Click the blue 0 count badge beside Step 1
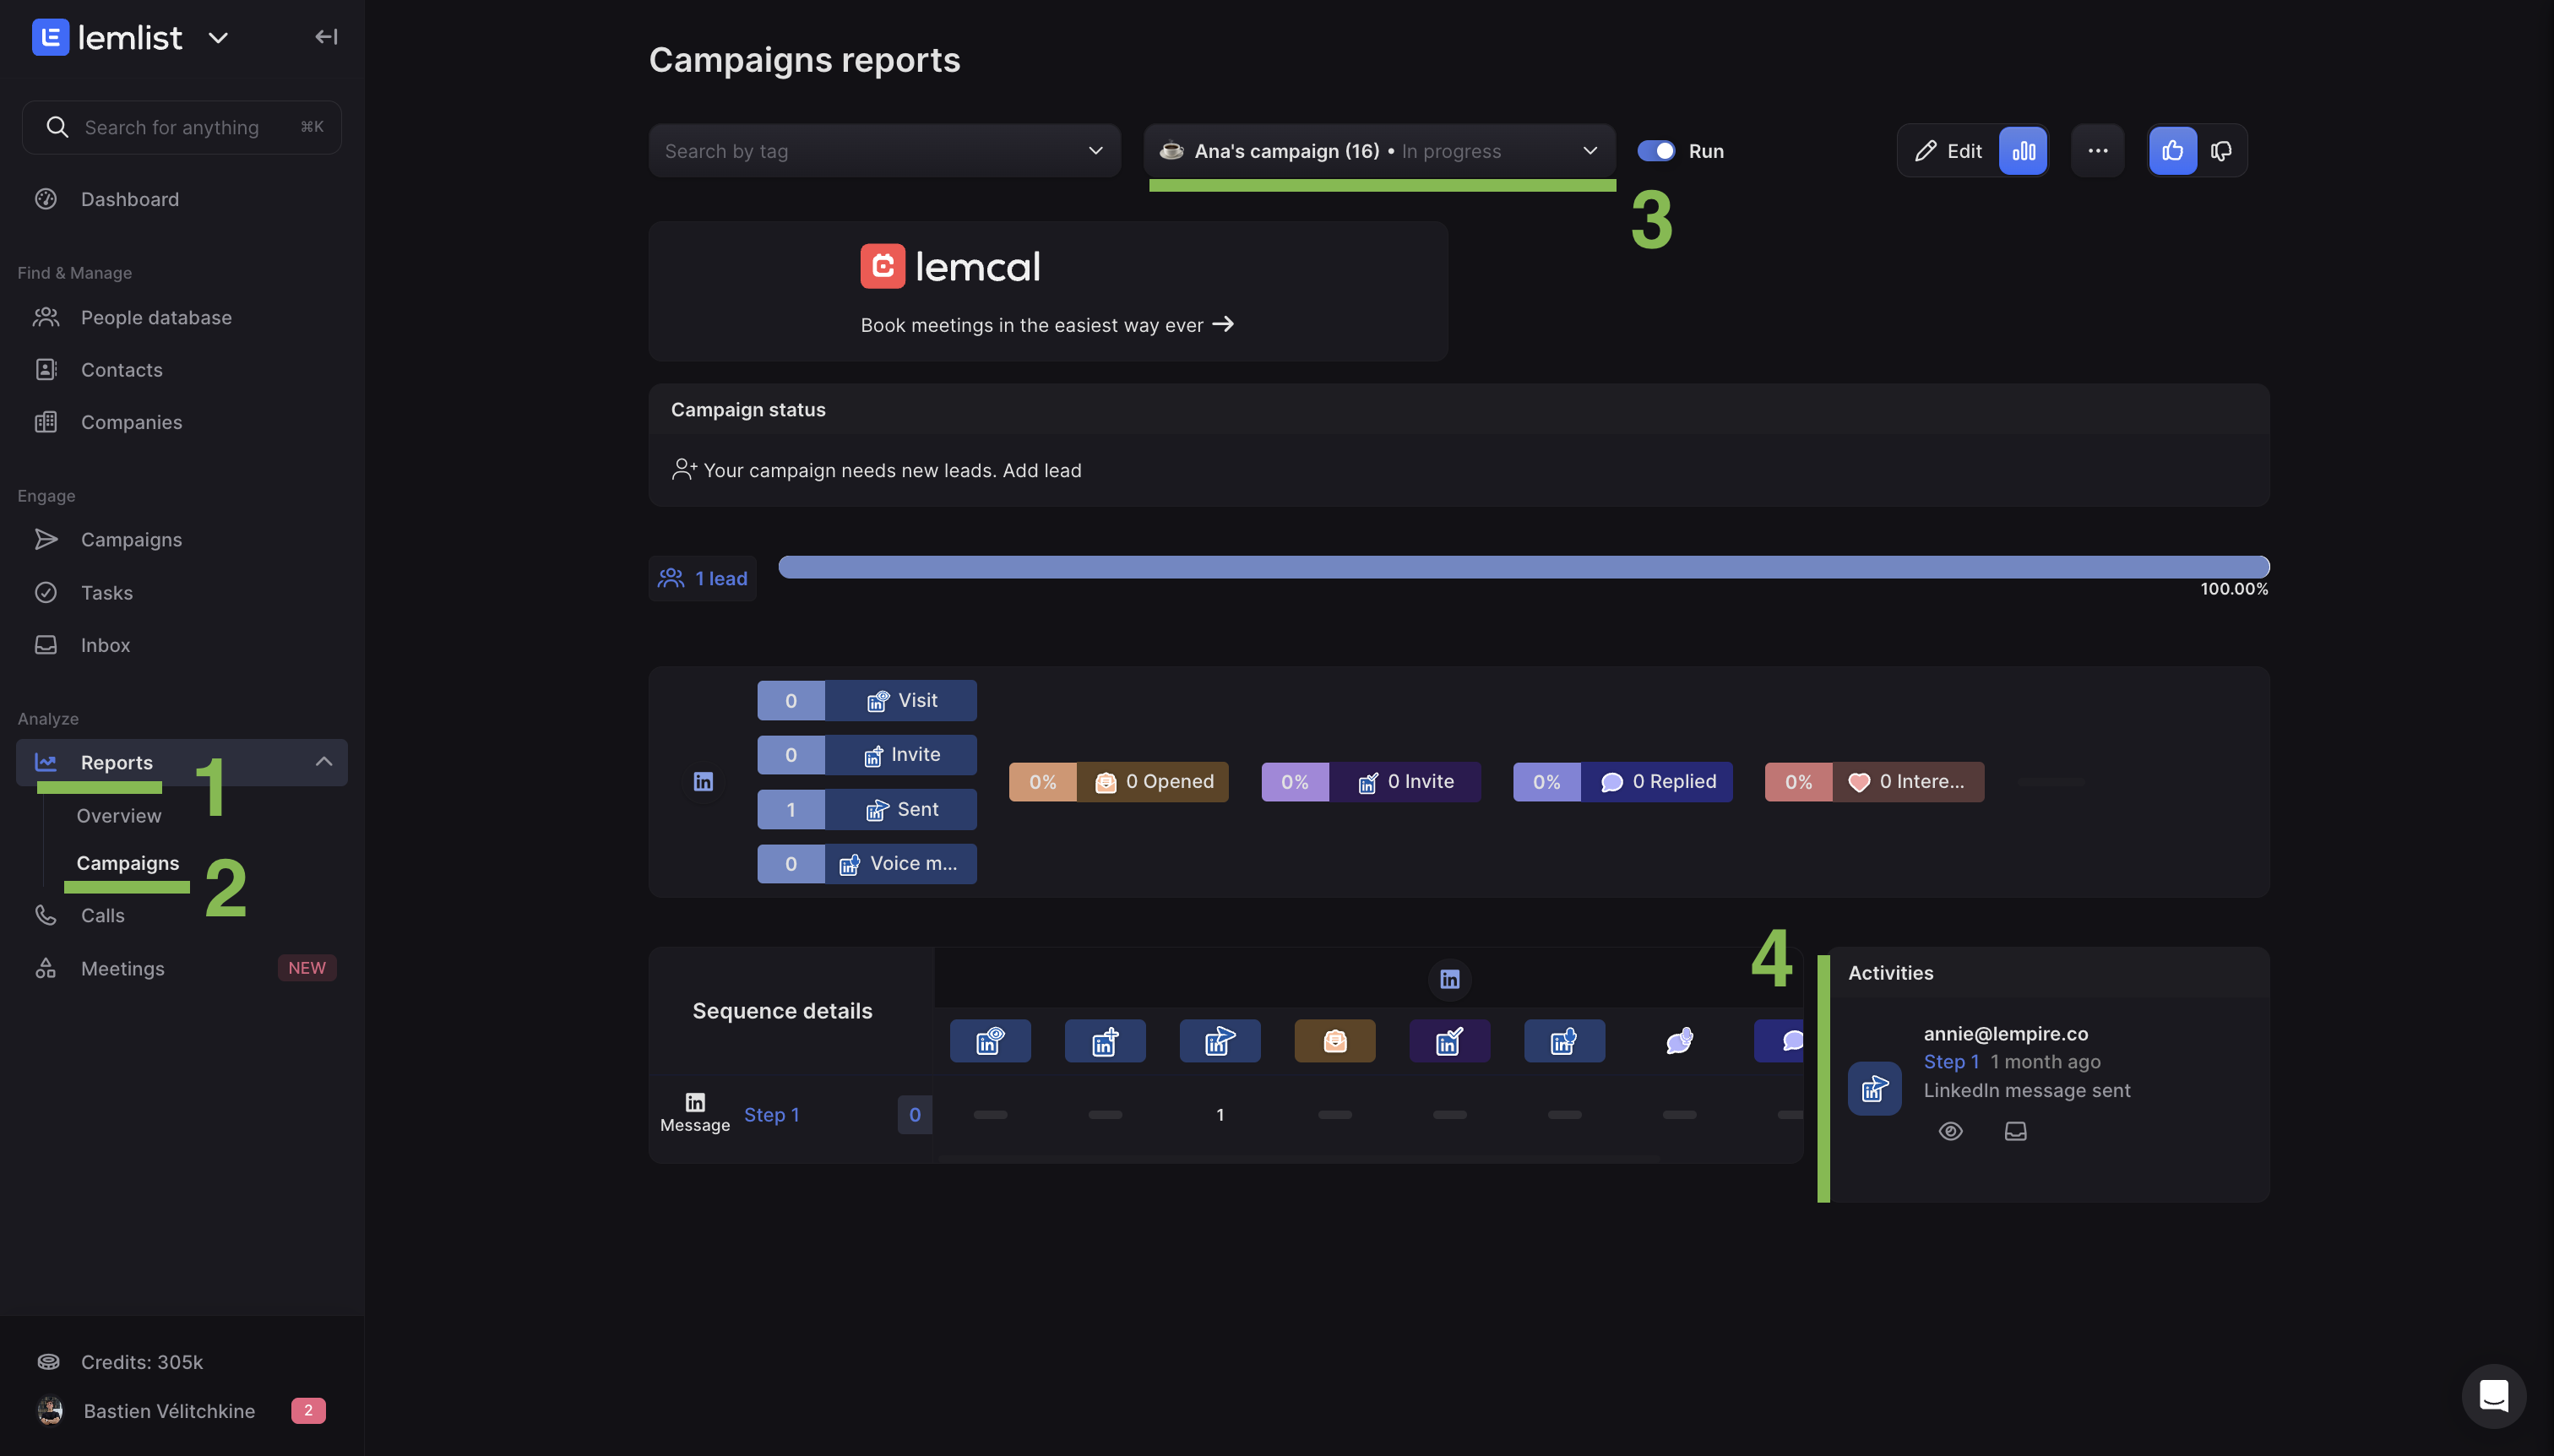This screenshot has height=1456, width=2554. (915, 1115)
